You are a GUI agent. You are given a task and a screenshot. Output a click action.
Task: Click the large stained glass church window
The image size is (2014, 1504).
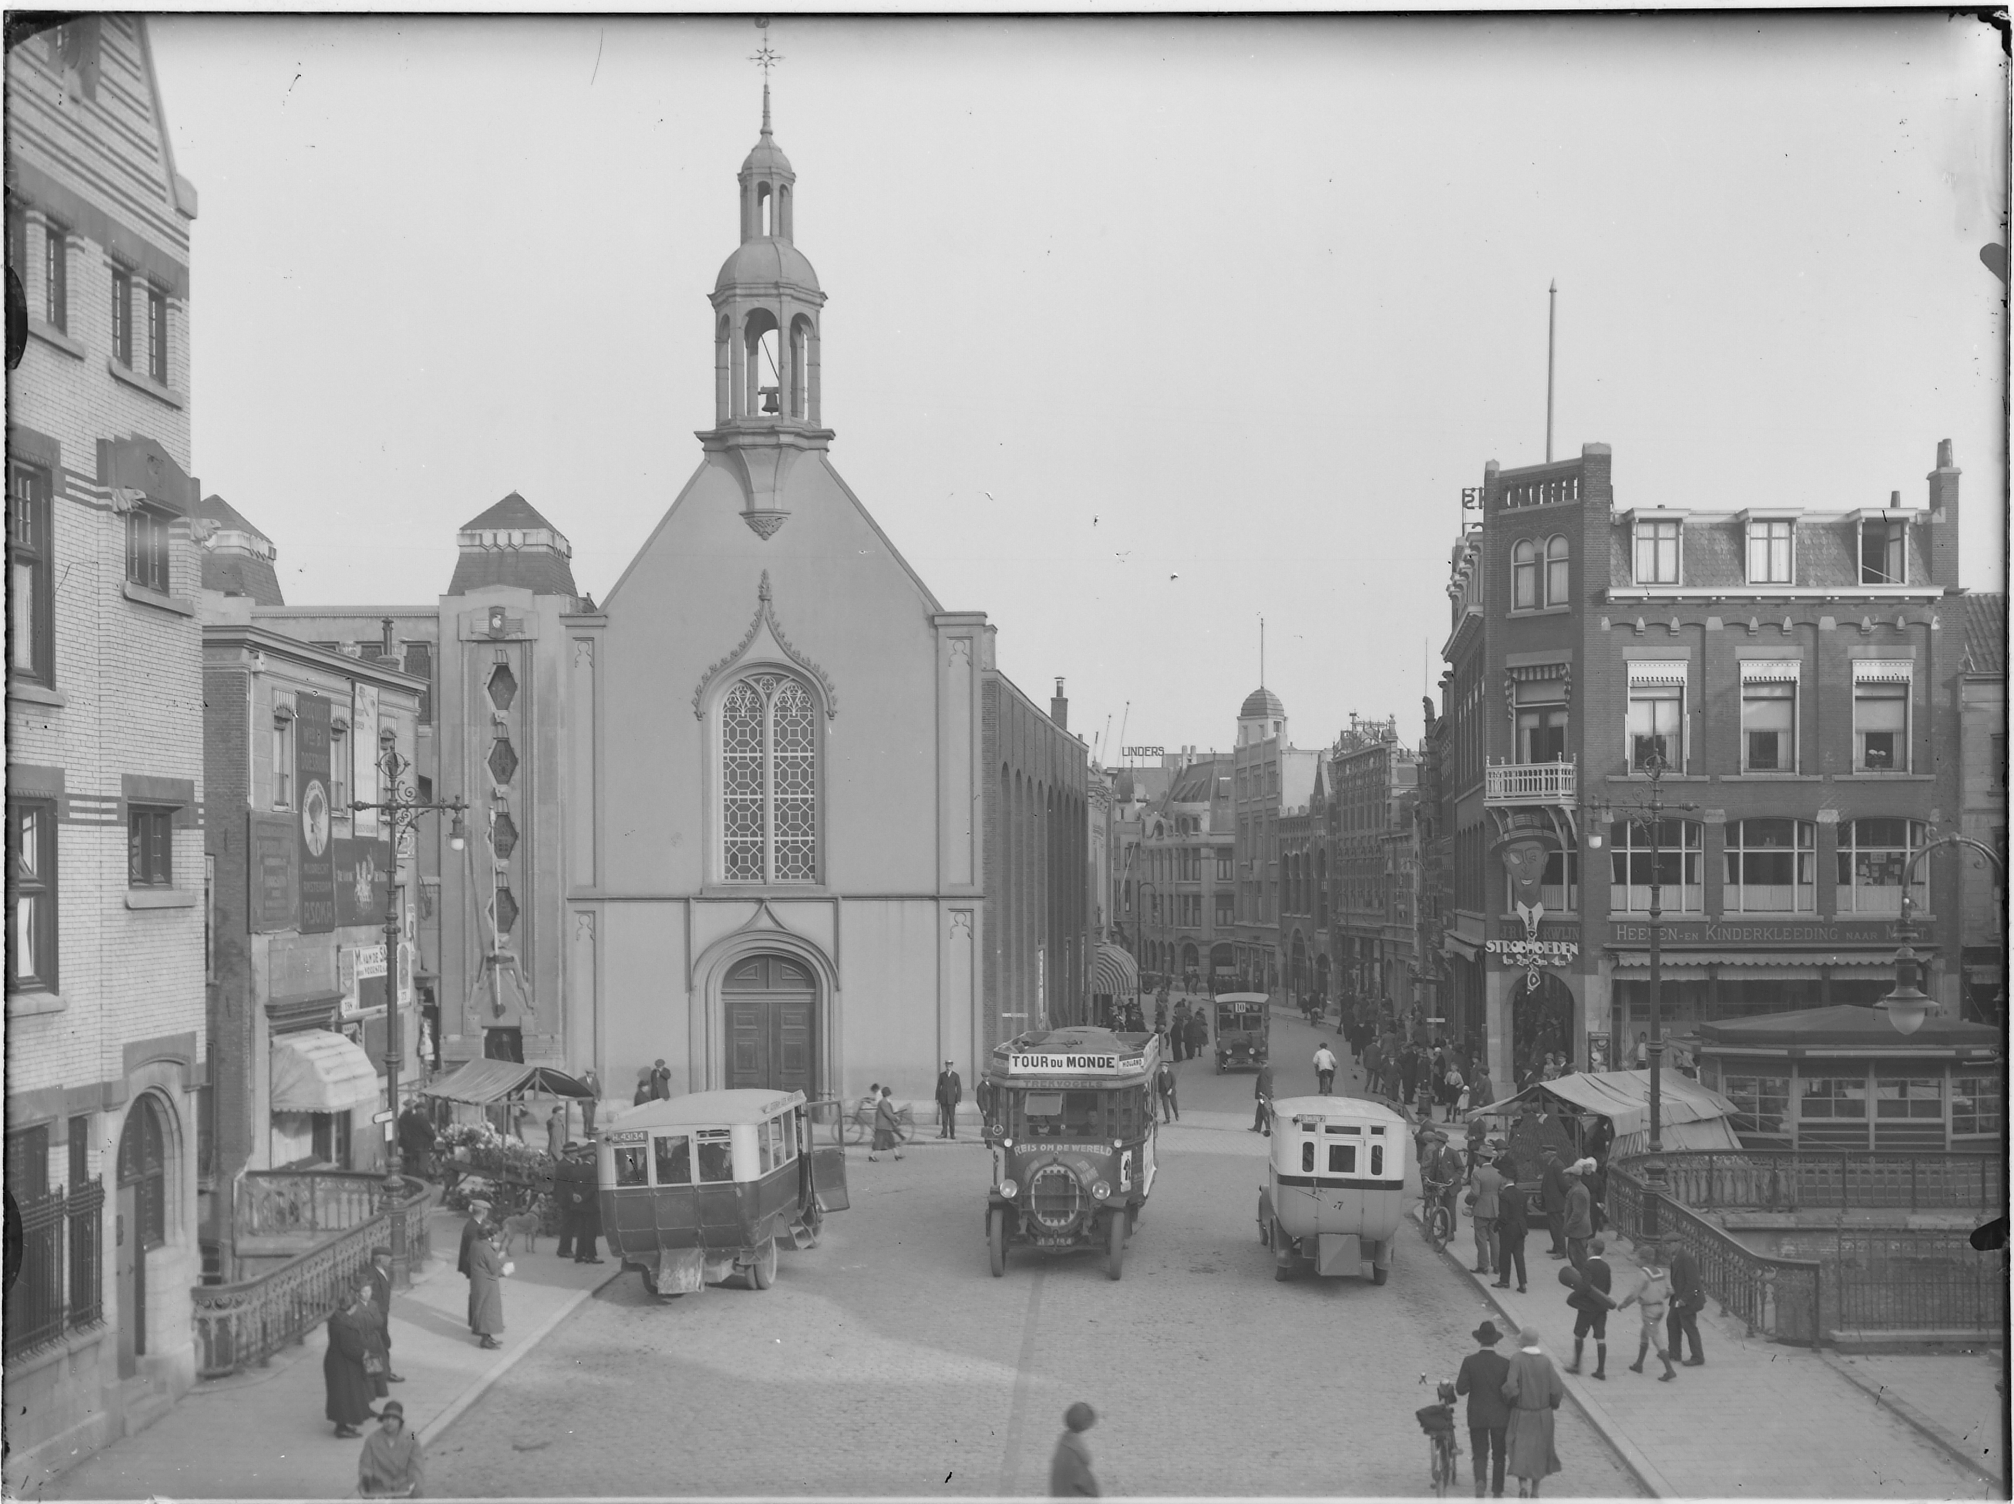769,778
